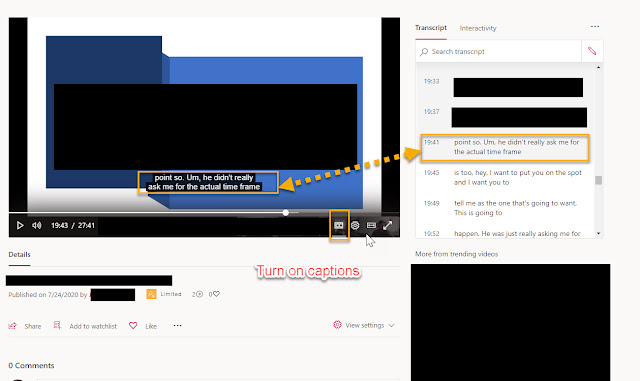Open the Details tab

pyautogui.click(x=19, y=254)
